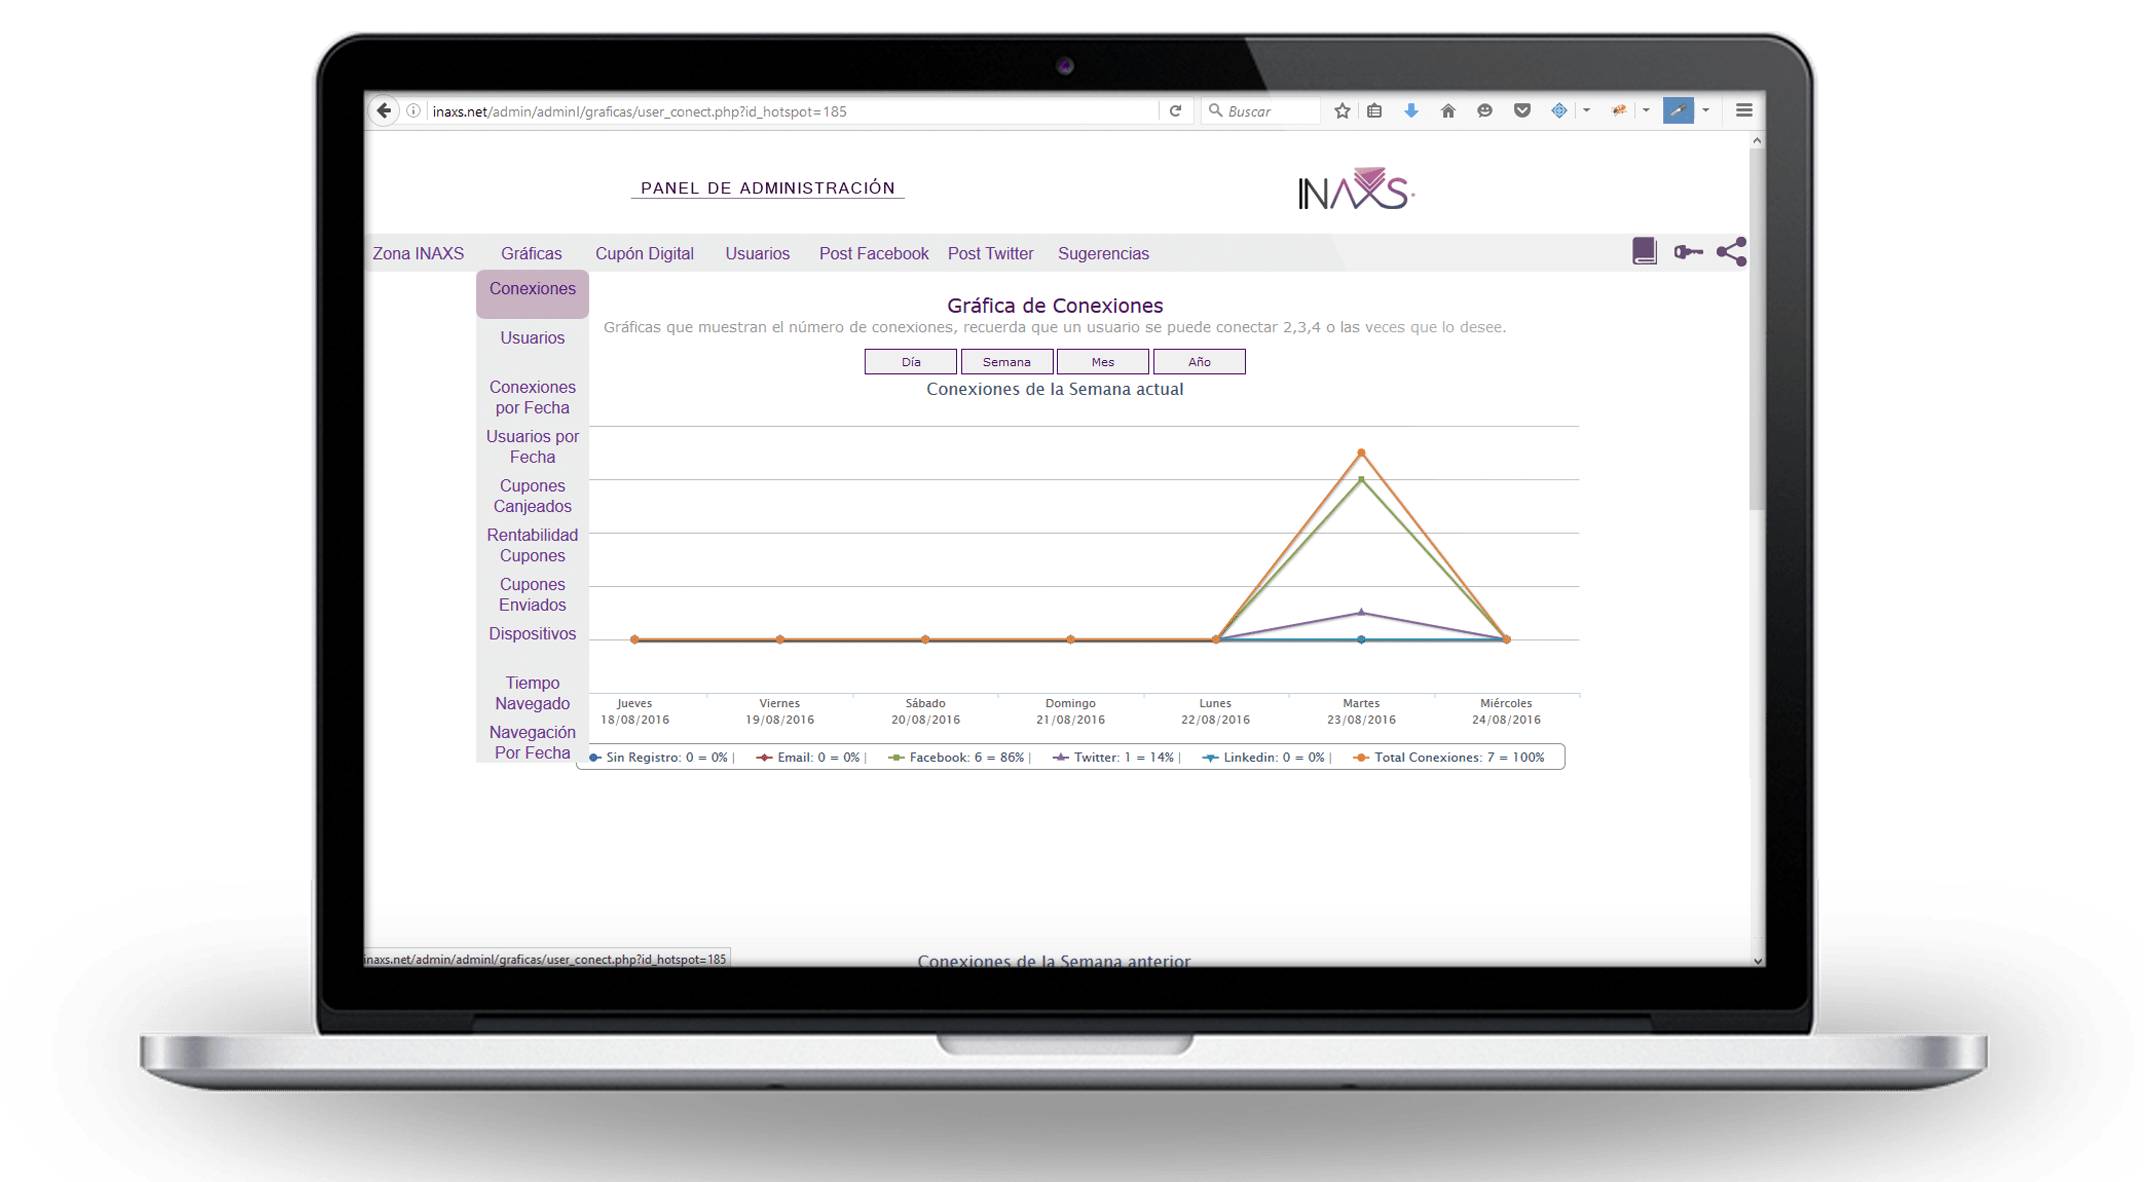
Task: Open Cupones Canjeados
Action: [532, 496]
